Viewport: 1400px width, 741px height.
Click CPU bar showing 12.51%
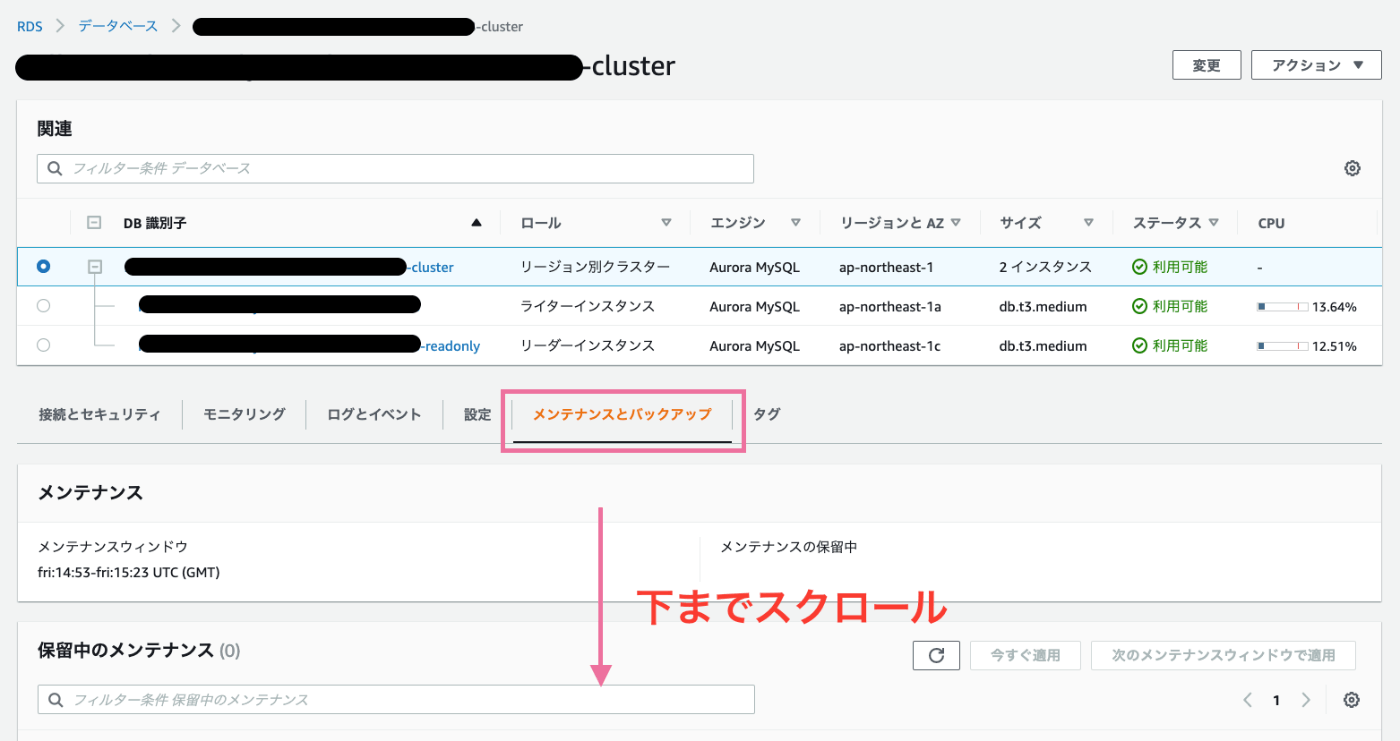[1284, 346]
